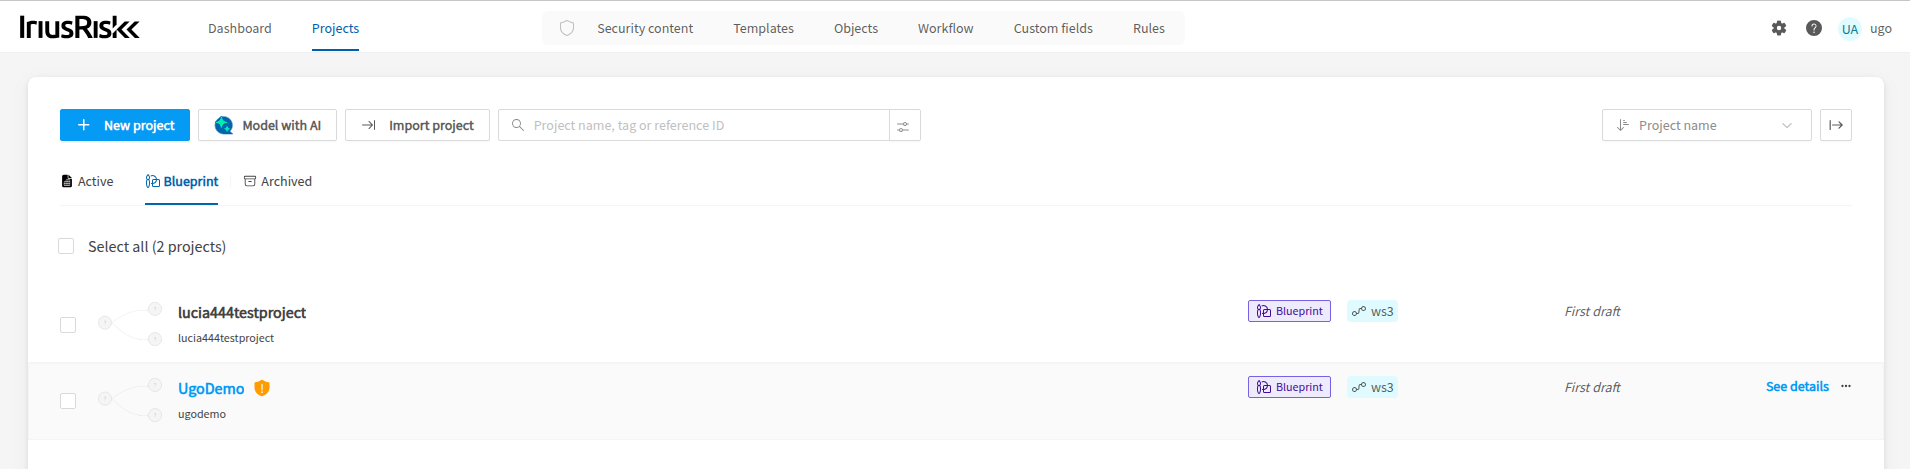The height and width of the screenshot is (469, 1910).
Task: Click the Import project button
Action: [x=417, y=125]
